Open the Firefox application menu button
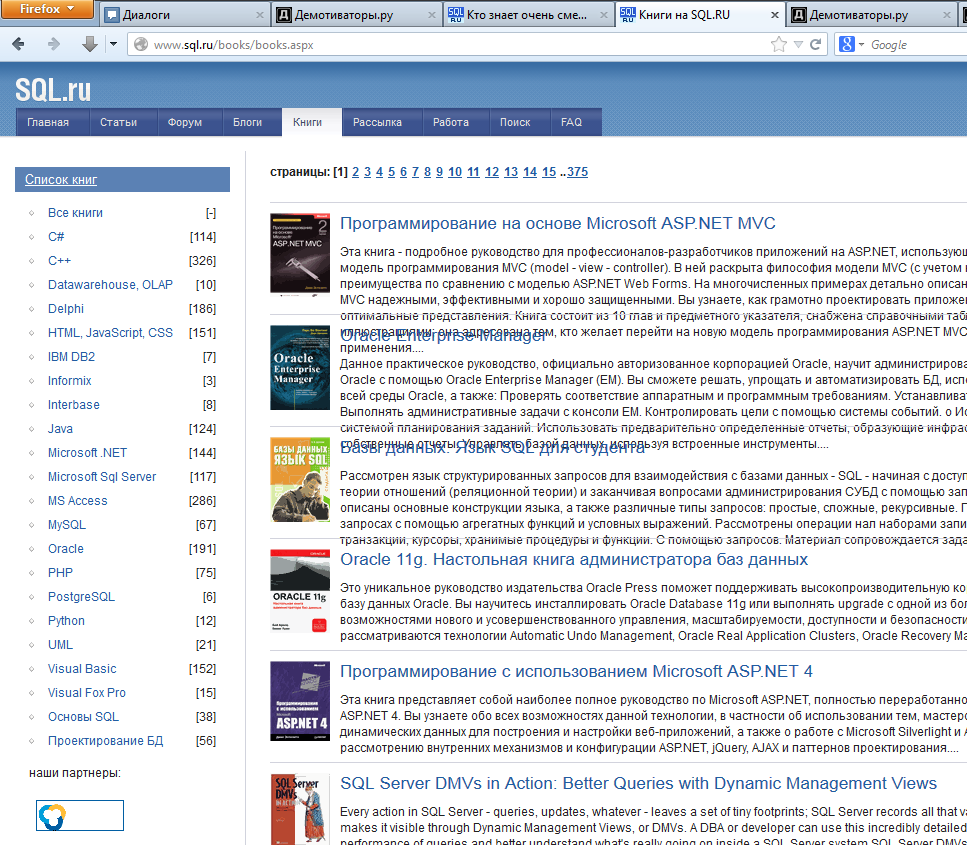 click(47, 9)
